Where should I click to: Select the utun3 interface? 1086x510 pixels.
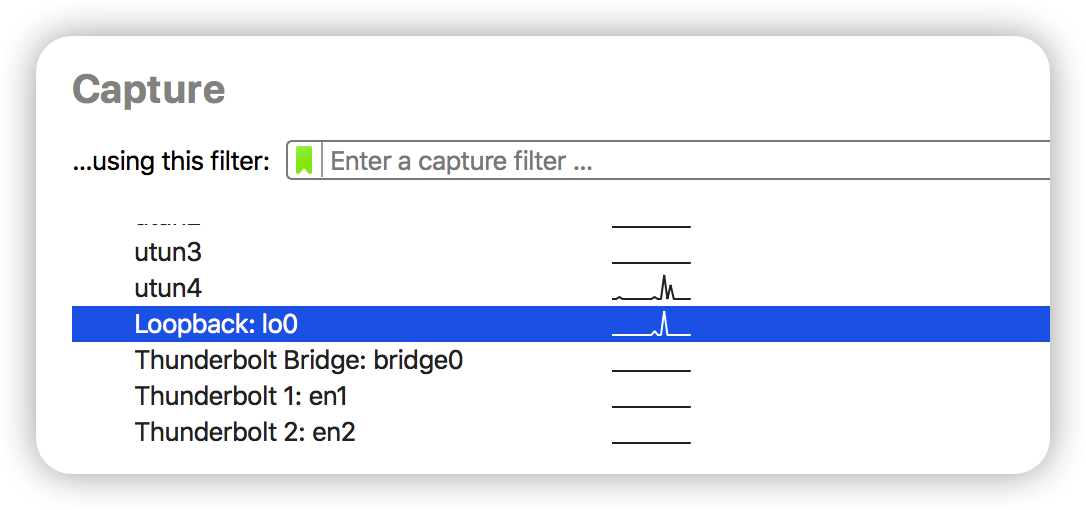(168, 253)
